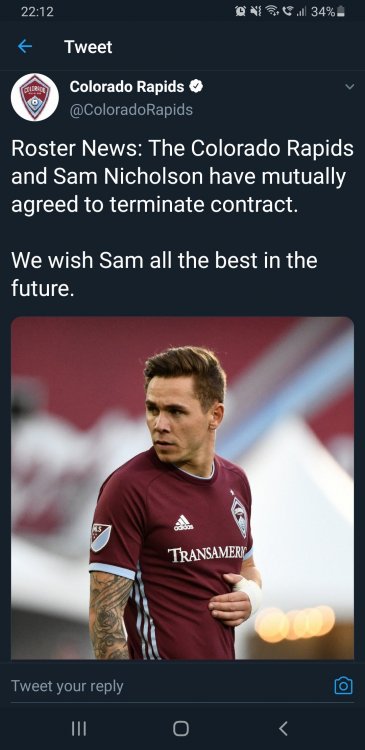The width and height of the screenshot is (365, 750).
Task: Tap the alarm icon in status bar
Action: pyautogui.click(x=241, y=11)
